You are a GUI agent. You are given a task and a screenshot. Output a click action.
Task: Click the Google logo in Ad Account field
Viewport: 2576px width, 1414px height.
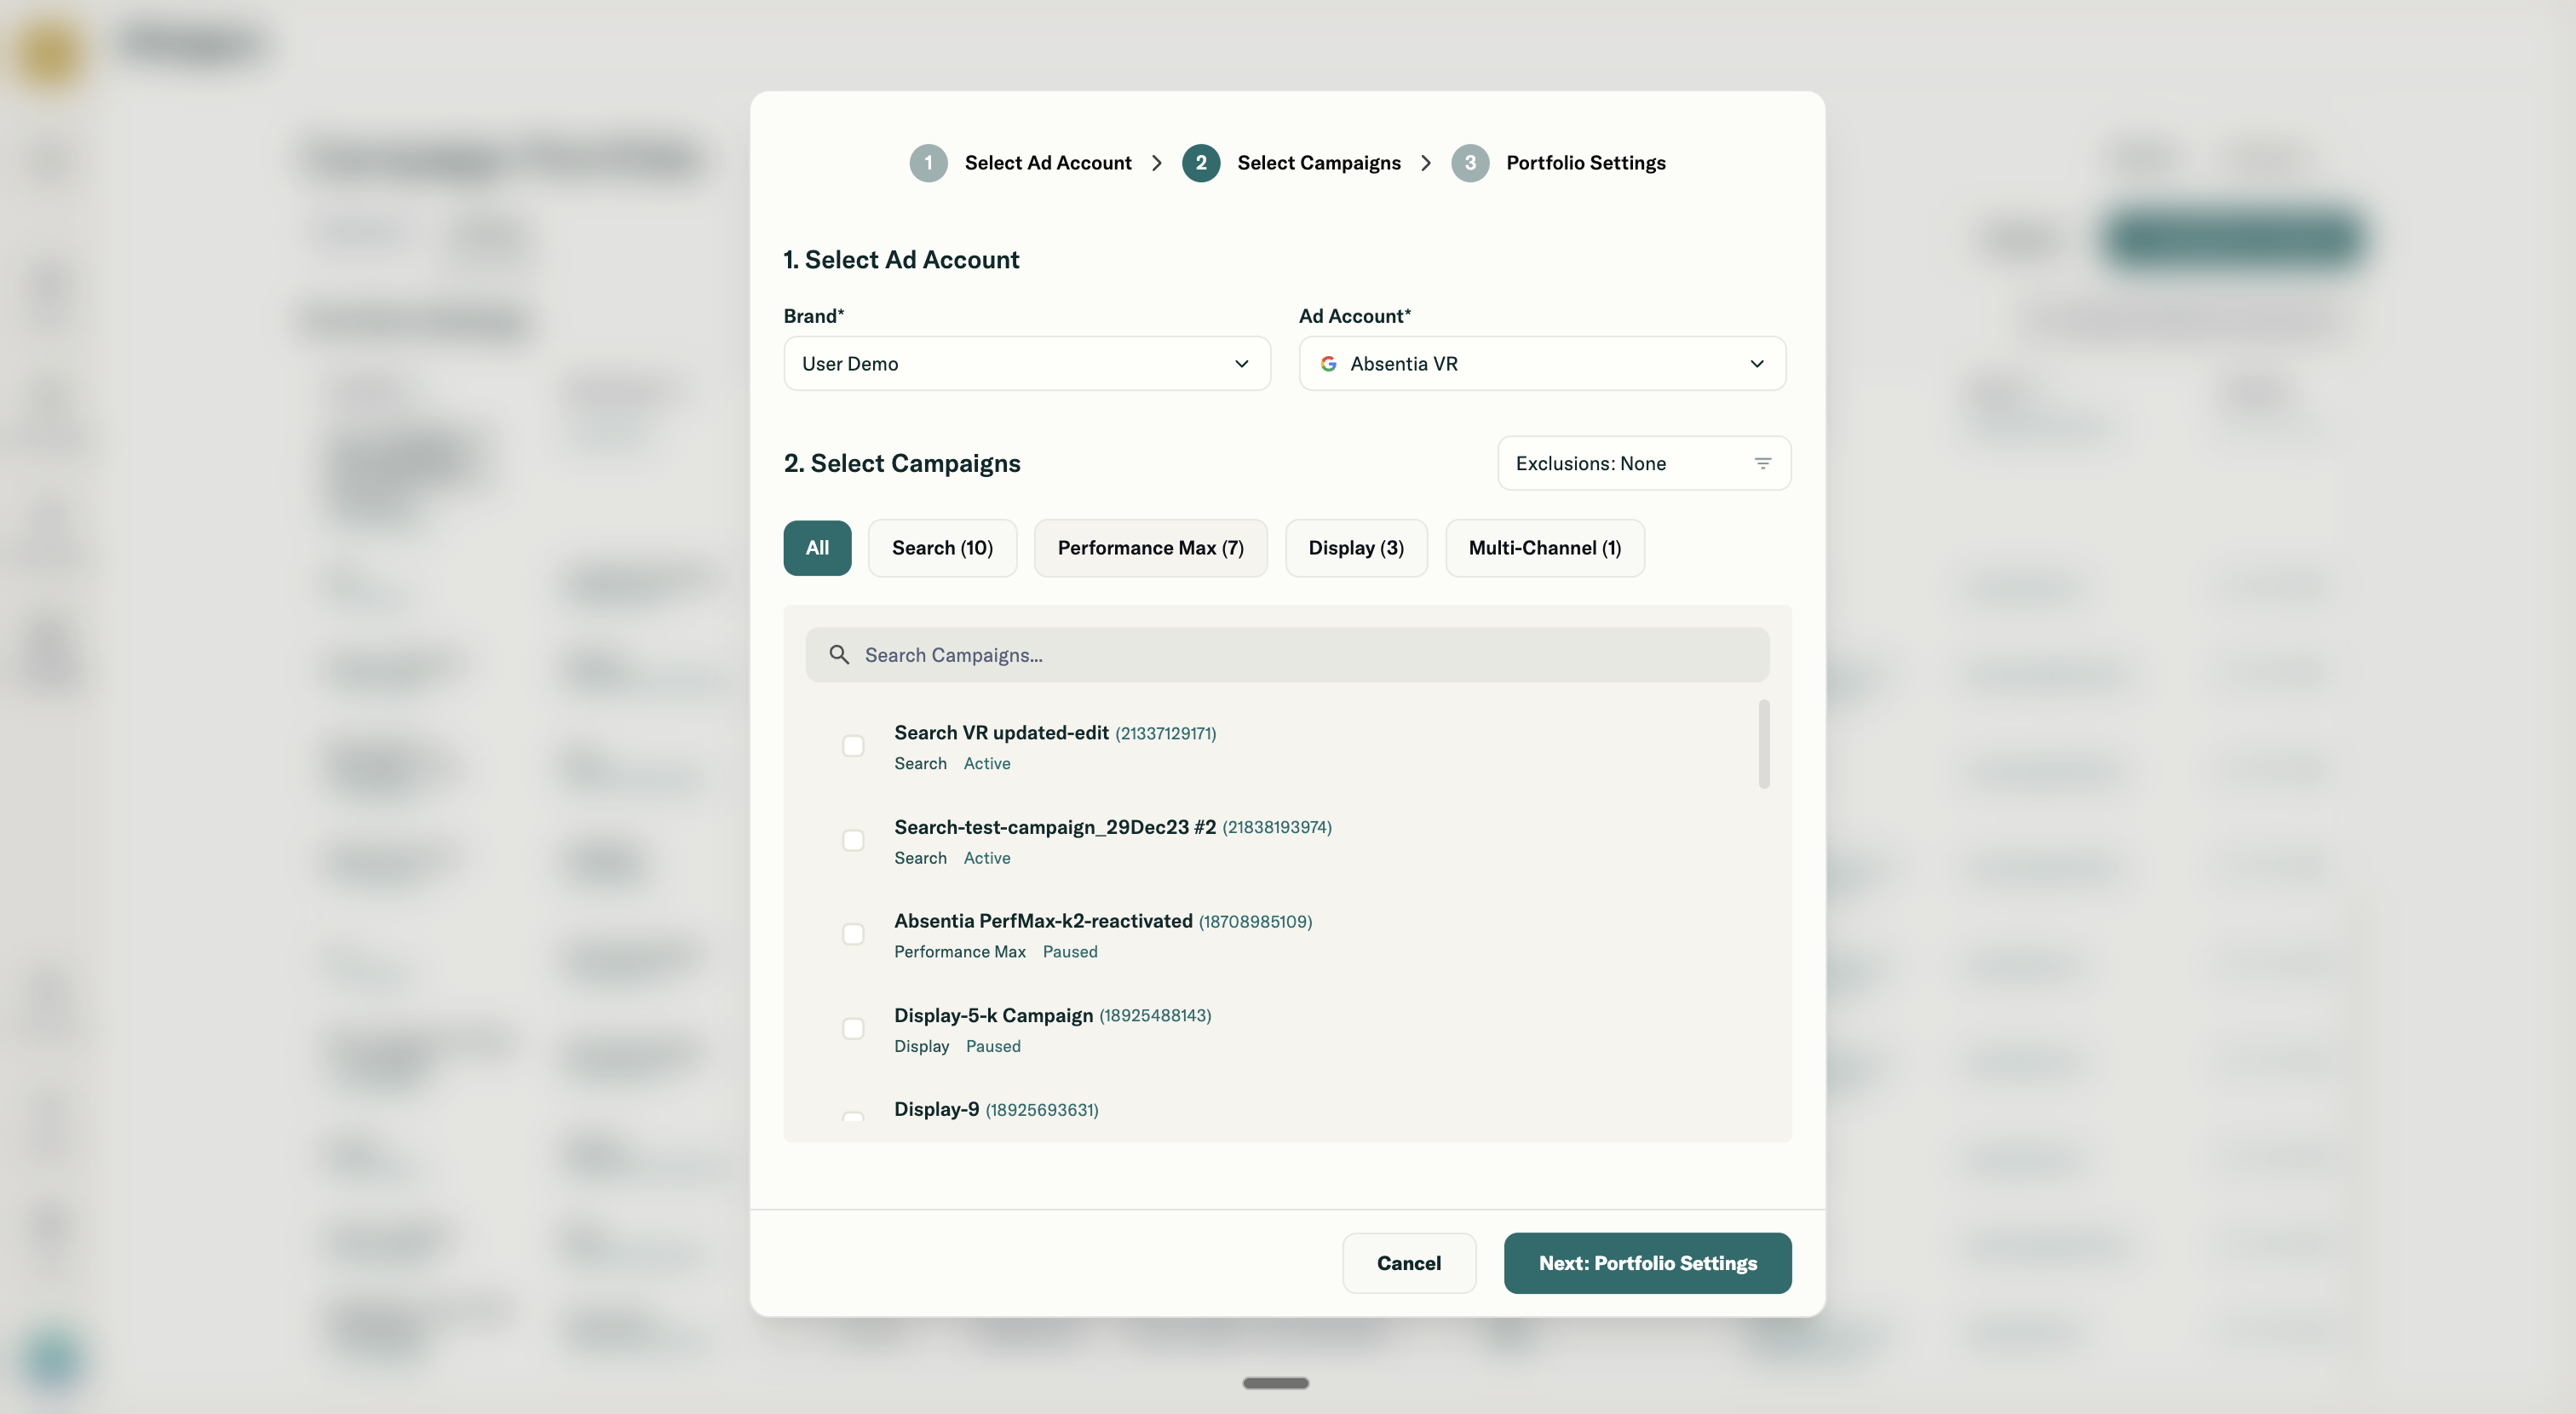[x=1328, y=364]
